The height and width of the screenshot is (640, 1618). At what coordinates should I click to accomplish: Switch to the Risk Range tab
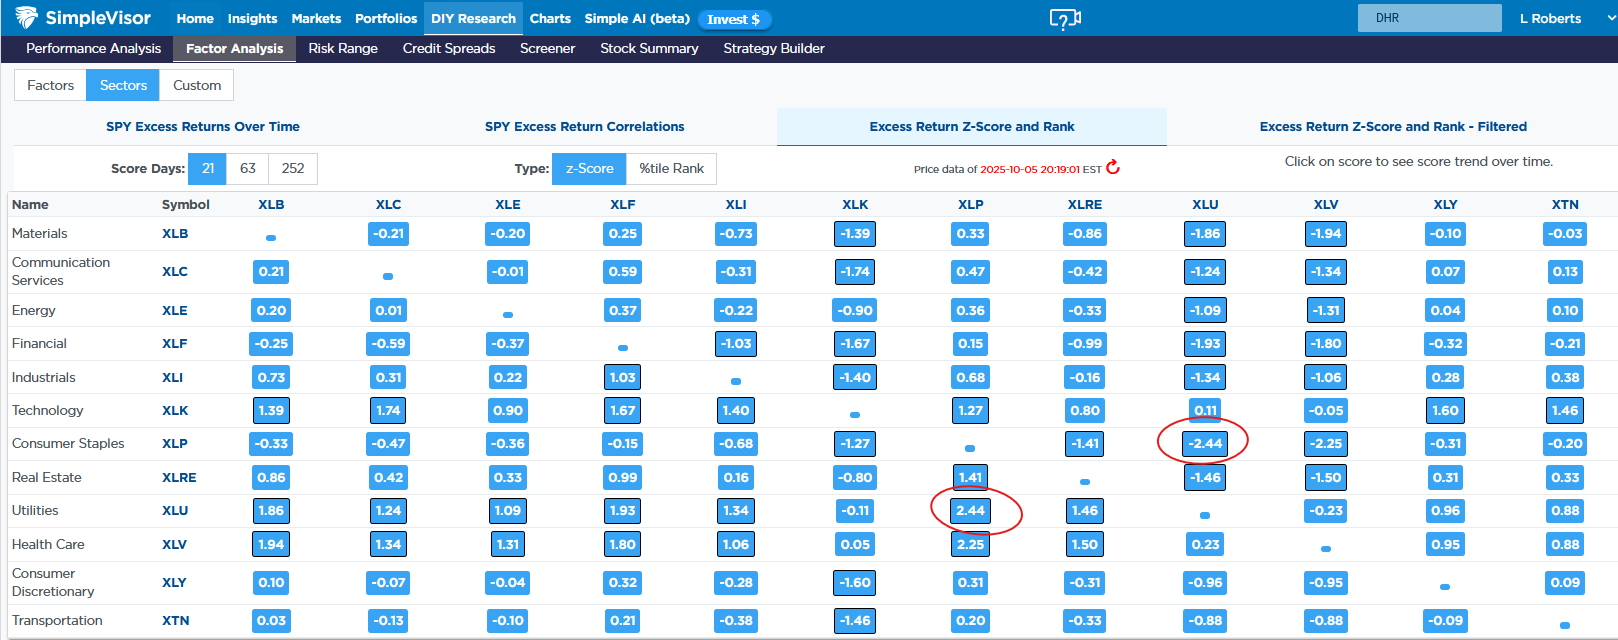point(343,49)
